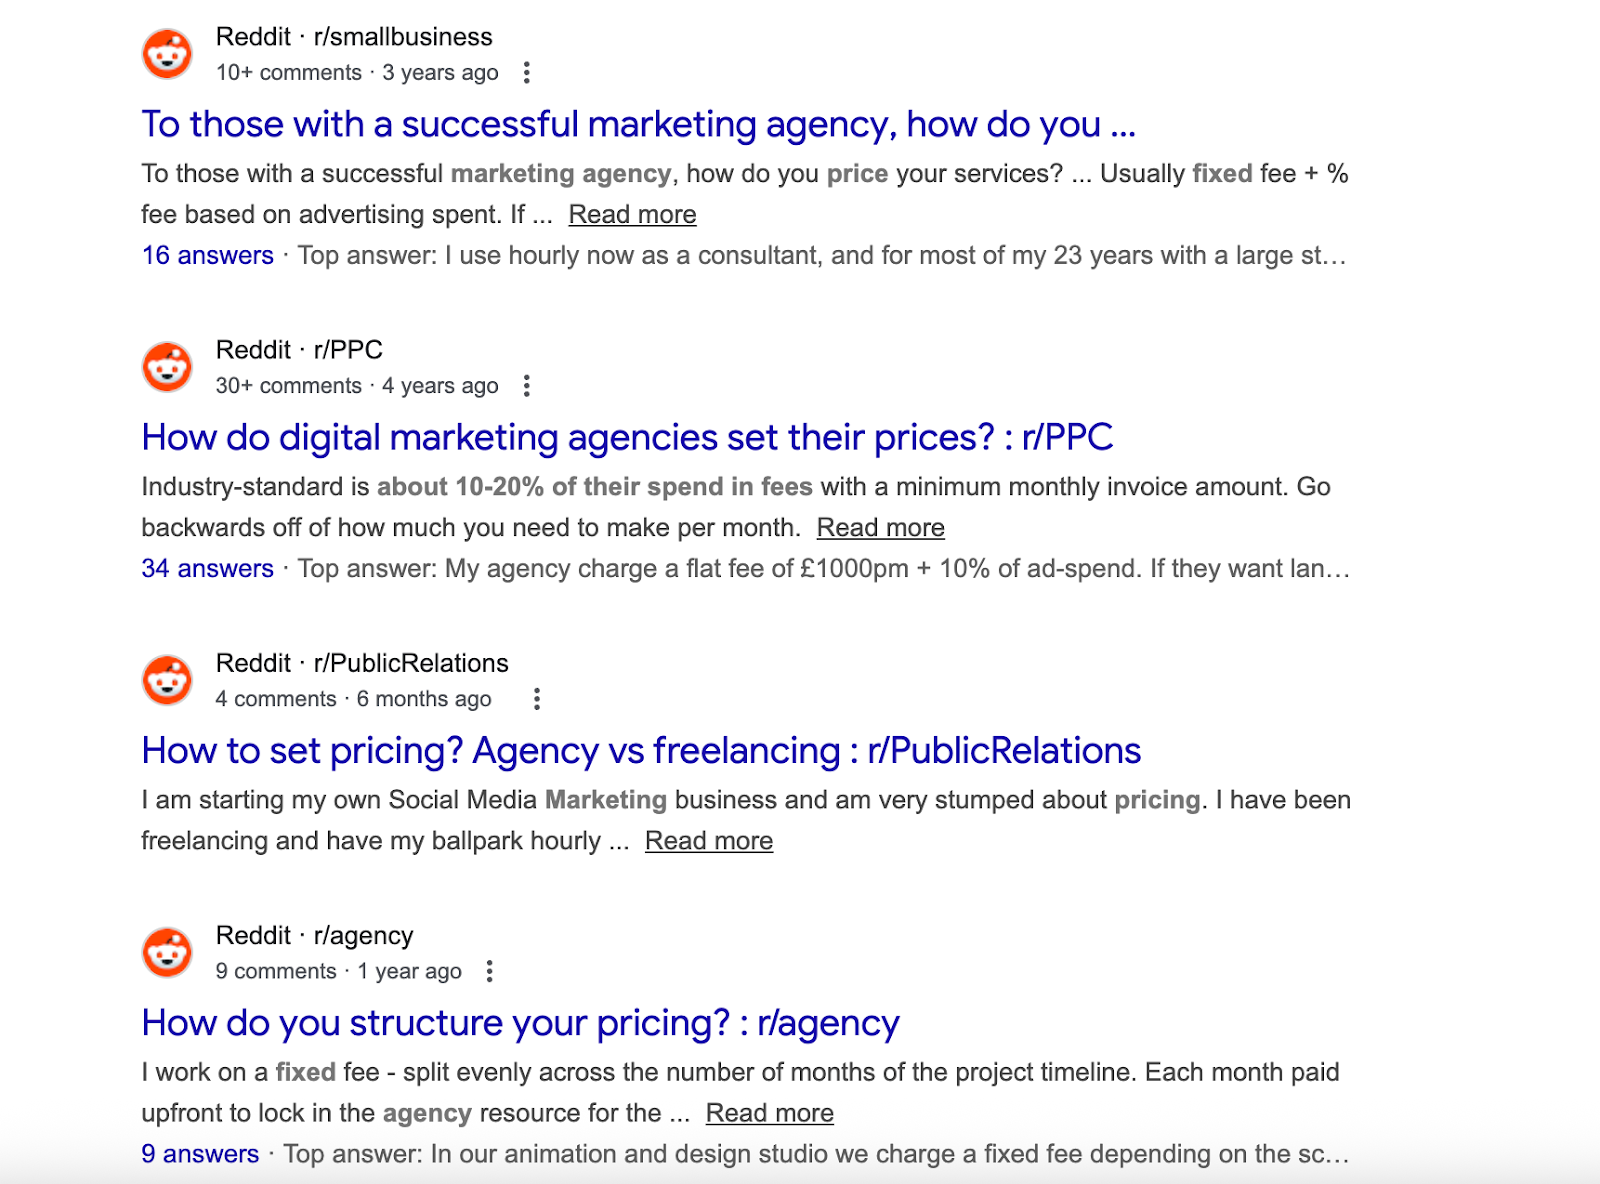Click the "16 answers" link
Viewport: 1600px width, 1184px height.
coord(206,255)
